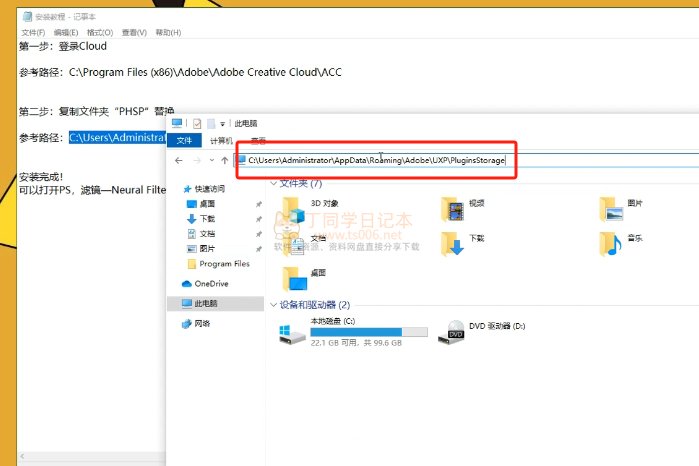Click the Notepad title bar document icon
699x466 pixels.
tap(27, 17)
